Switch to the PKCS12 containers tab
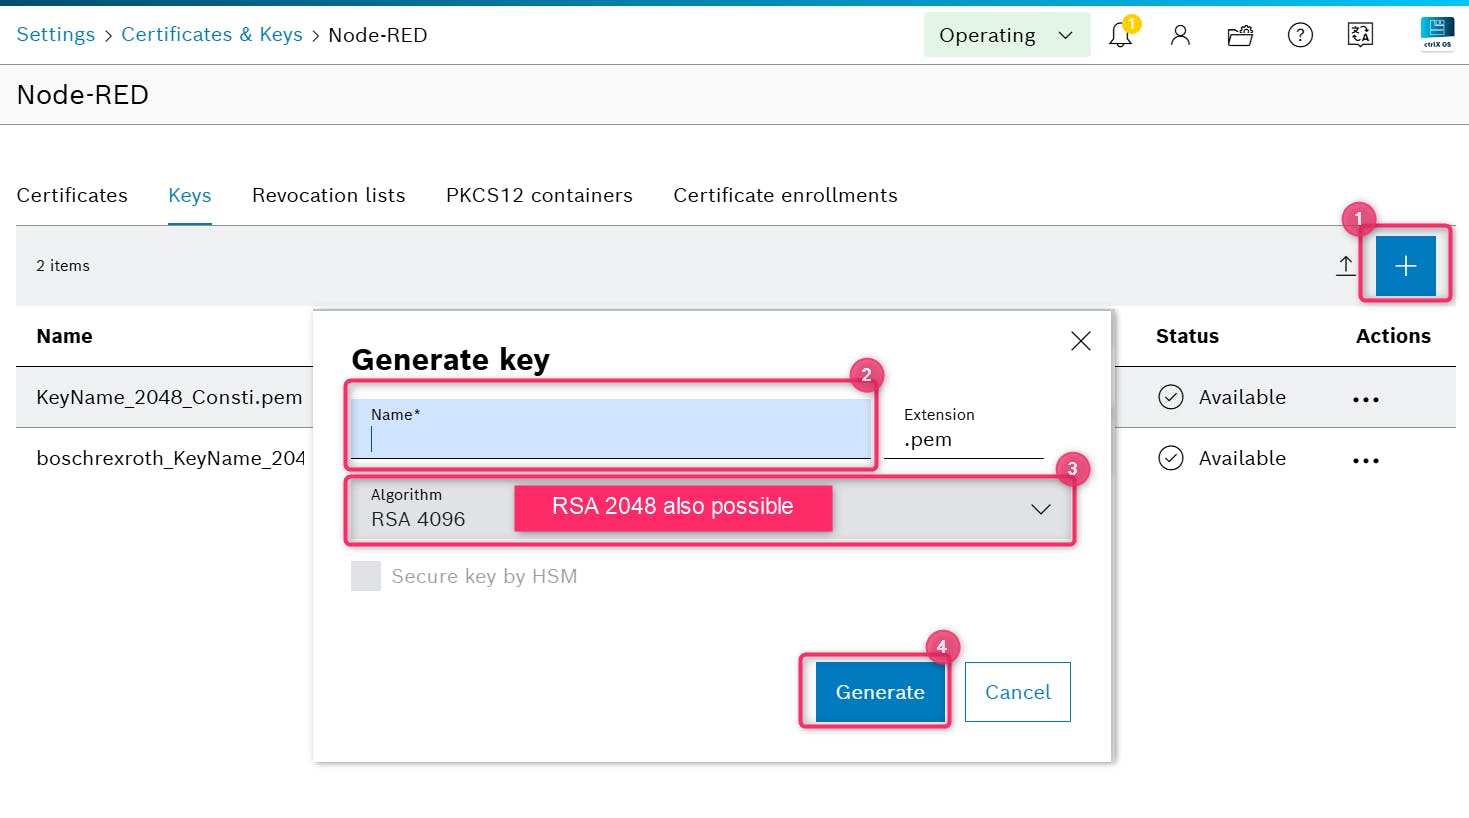The width and height of the screenshot is (1469, 818). pyautogui.click(x=539, y=195)
